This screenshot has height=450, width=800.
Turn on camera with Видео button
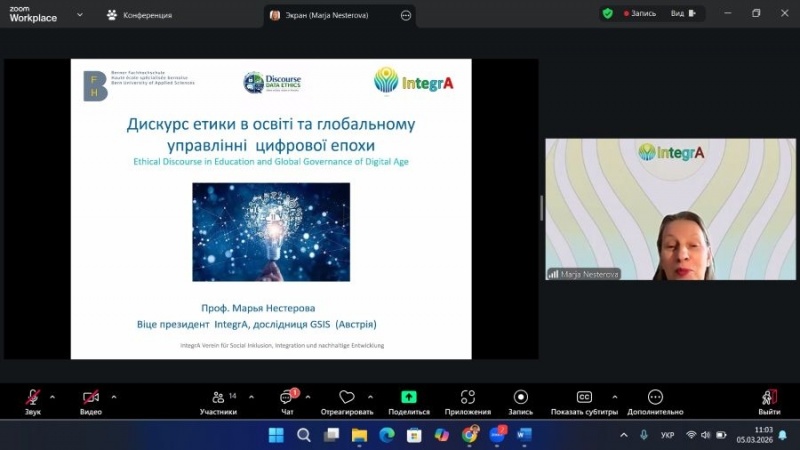[91, 397]
